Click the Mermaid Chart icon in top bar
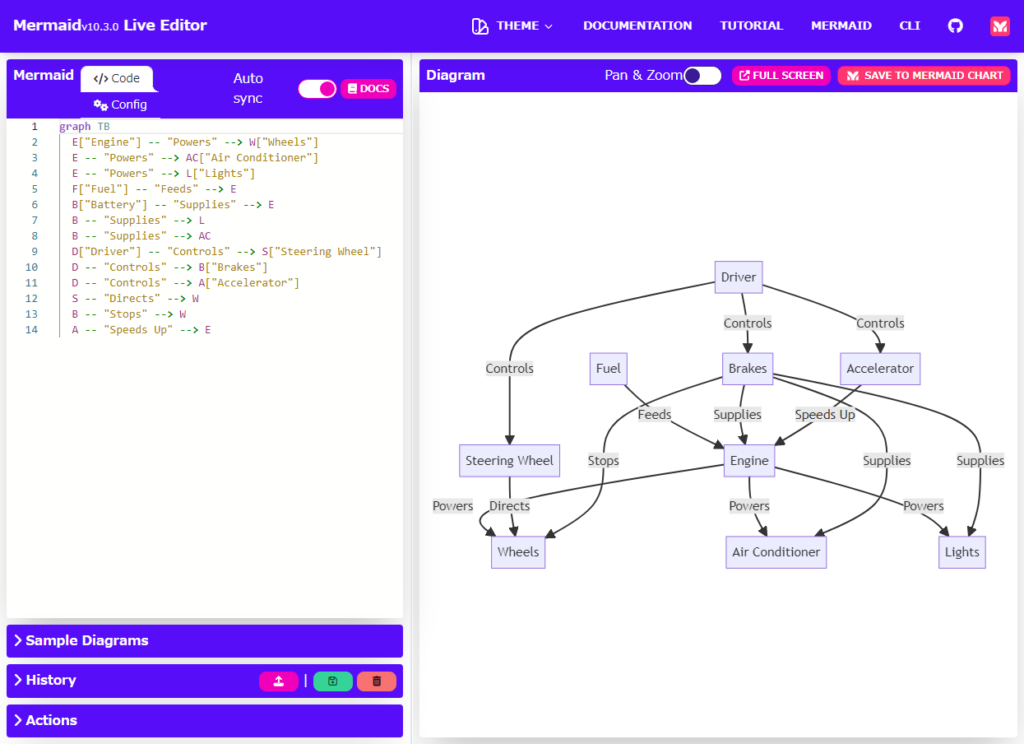This screenshot has height=744, width=1024. tap(999, 25)
